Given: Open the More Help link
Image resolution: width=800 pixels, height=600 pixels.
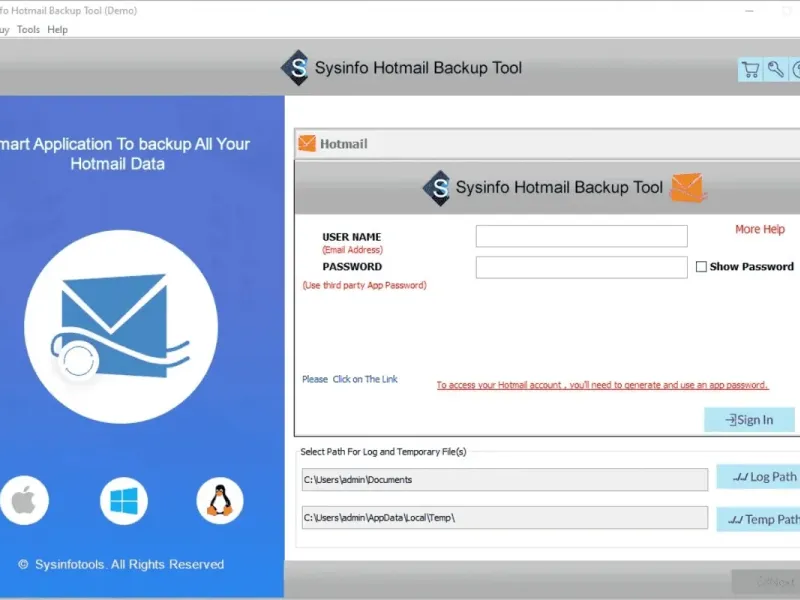Looking at the screenshot, I should pos(760,229).
